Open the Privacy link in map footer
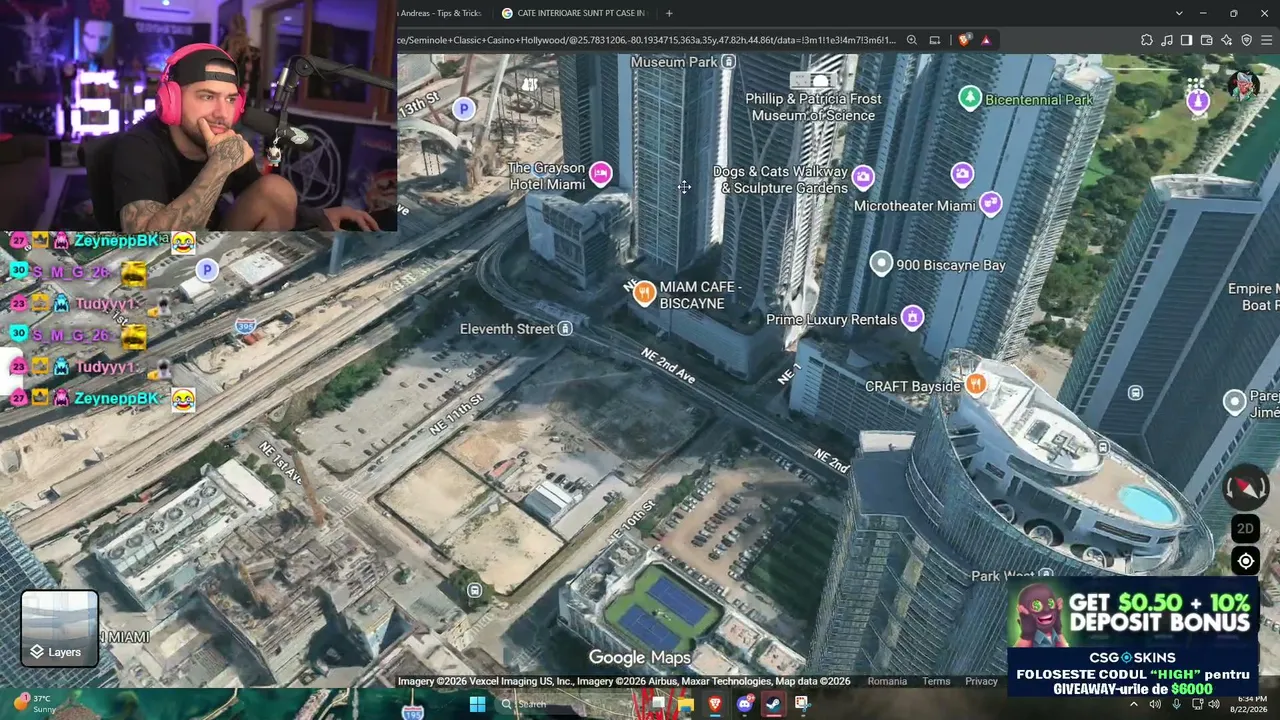The width and height of the screenshot is (1280, 720). 981,681
